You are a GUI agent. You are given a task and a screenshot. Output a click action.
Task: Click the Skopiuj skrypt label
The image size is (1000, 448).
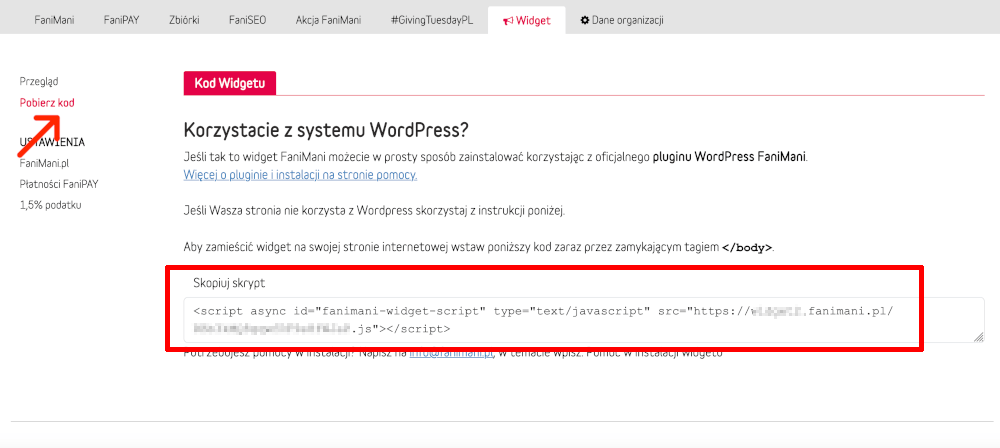click(229, 283)
